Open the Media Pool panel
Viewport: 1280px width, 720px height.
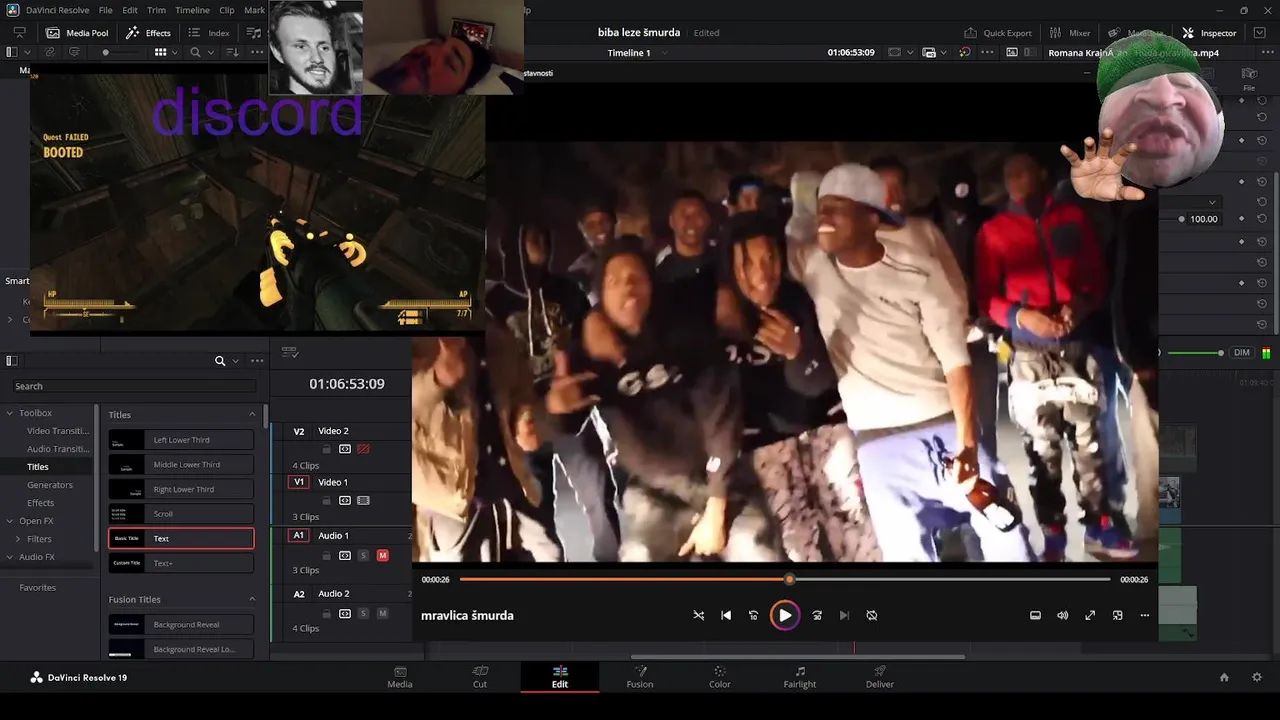point(77,33)
